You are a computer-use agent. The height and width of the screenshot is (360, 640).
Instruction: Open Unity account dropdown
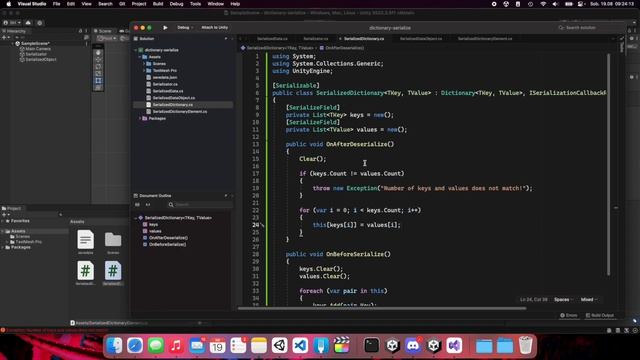12,23
